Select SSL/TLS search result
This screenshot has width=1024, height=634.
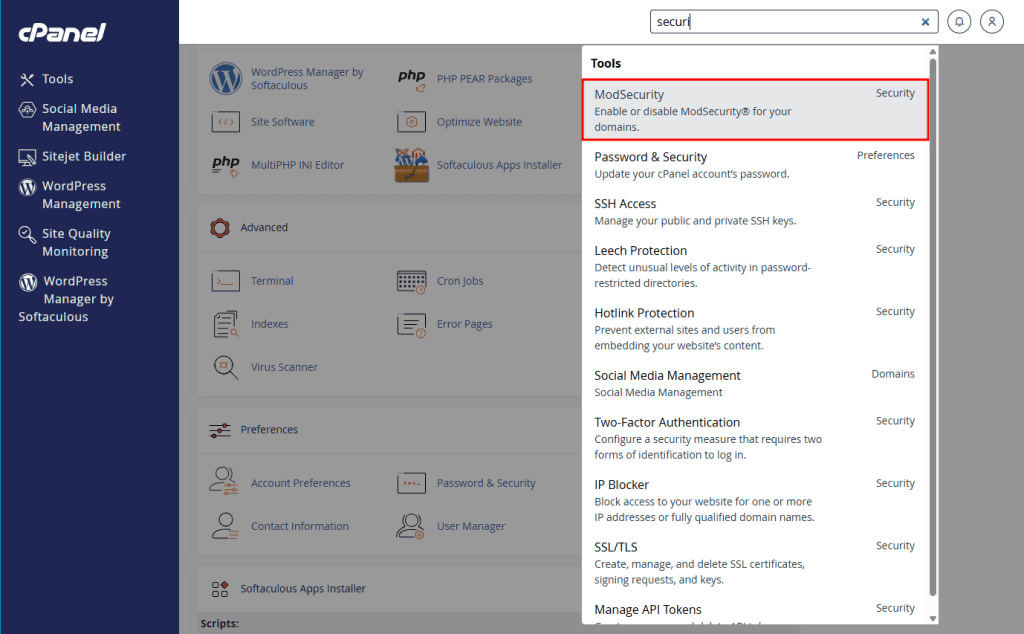tap(755, 563)
